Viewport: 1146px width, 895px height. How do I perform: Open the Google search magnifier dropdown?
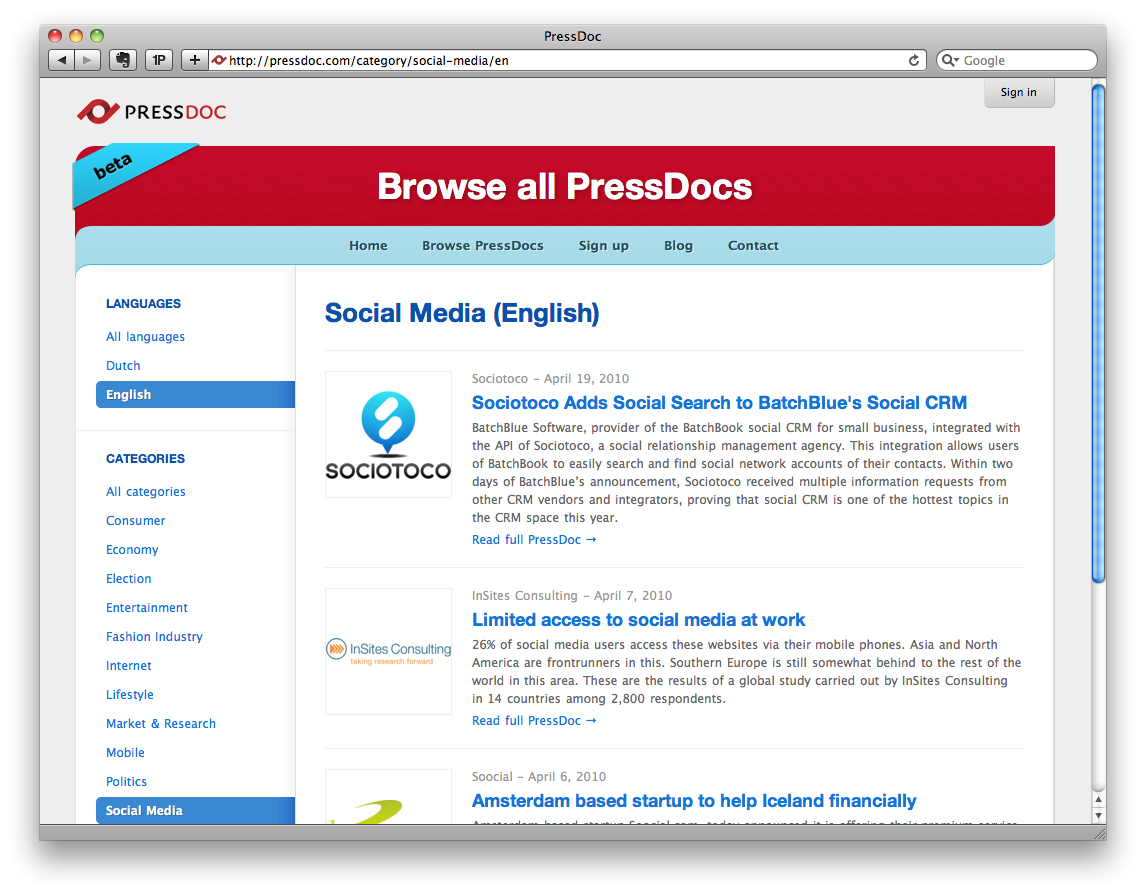point(950,61)
